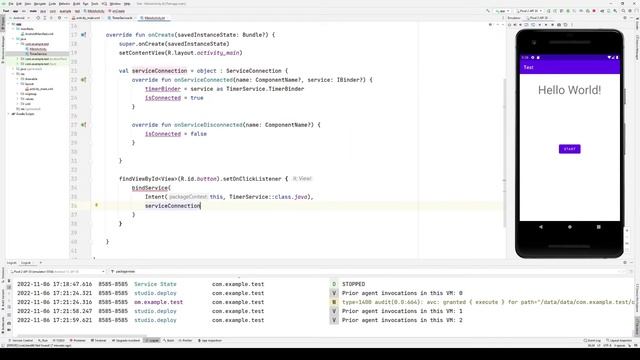Open the Edit menu
Viewport: 640px width, 360px height.
(19, 4)
